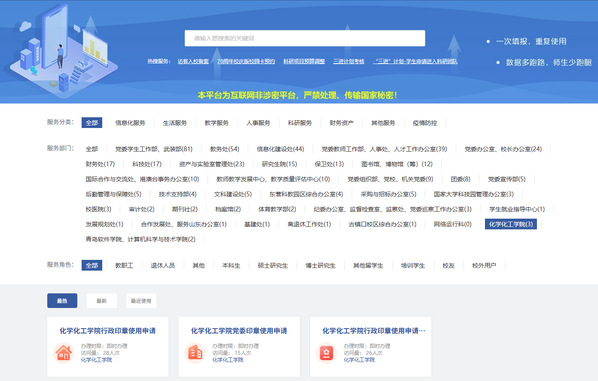Viewport: 598px width, 381px height.
Task: Filter by 离退休工作处(1)
Action: click(x=309, y=224)
